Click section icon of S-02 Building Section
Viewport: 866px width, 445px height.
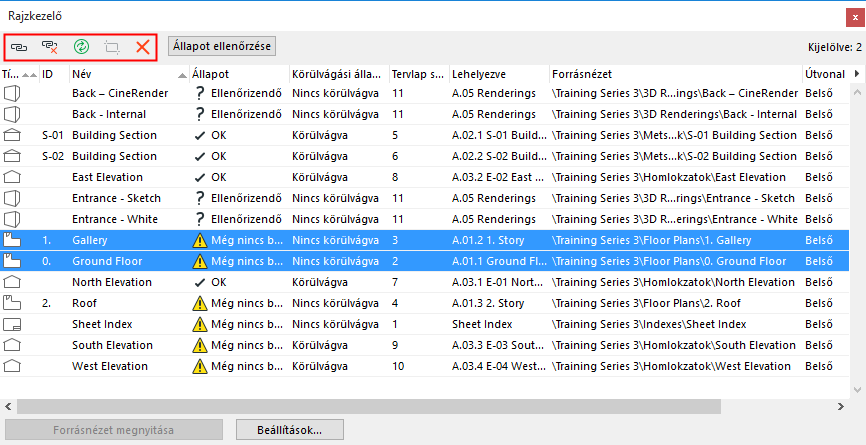pos(12,156)
